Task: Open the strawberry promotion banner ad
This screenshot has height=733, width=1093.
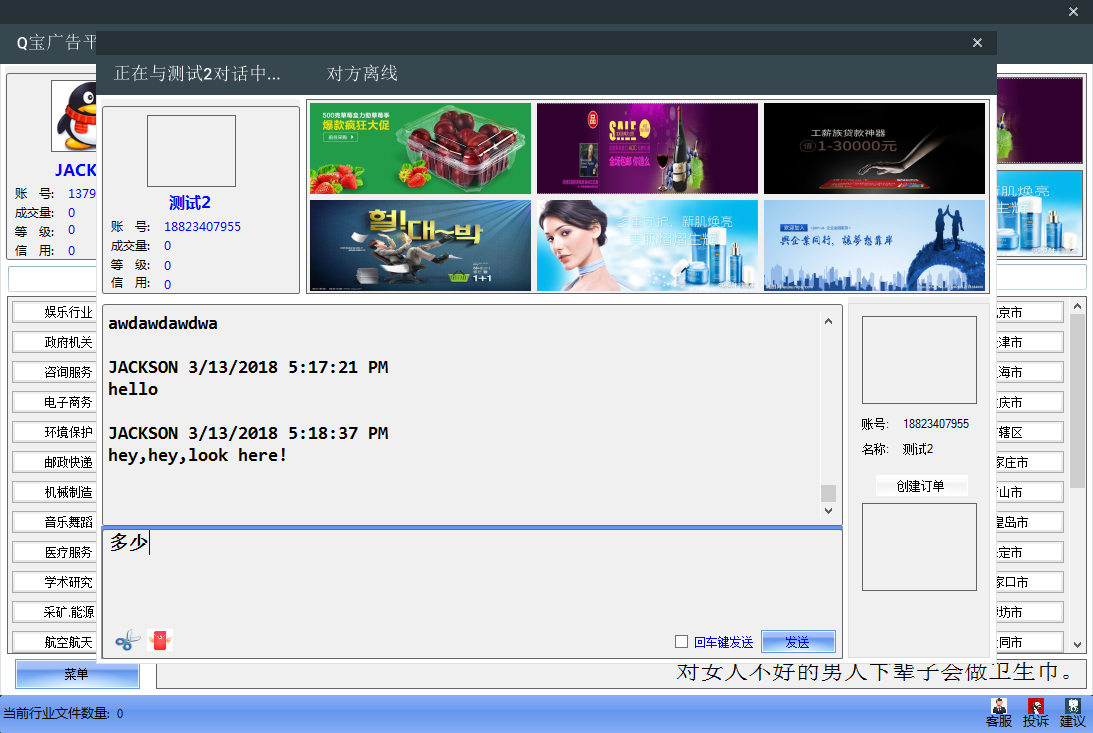Action: tap(420, 148)
